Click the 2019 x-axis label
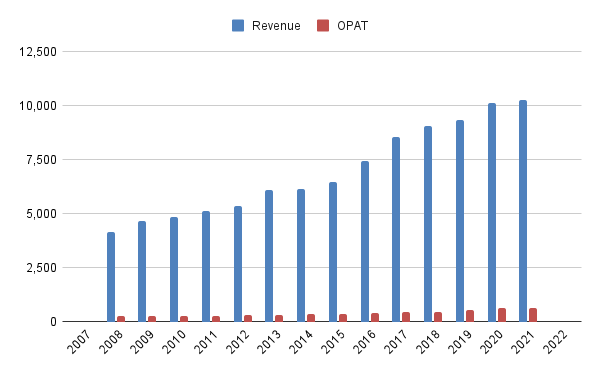 [460, 342]
